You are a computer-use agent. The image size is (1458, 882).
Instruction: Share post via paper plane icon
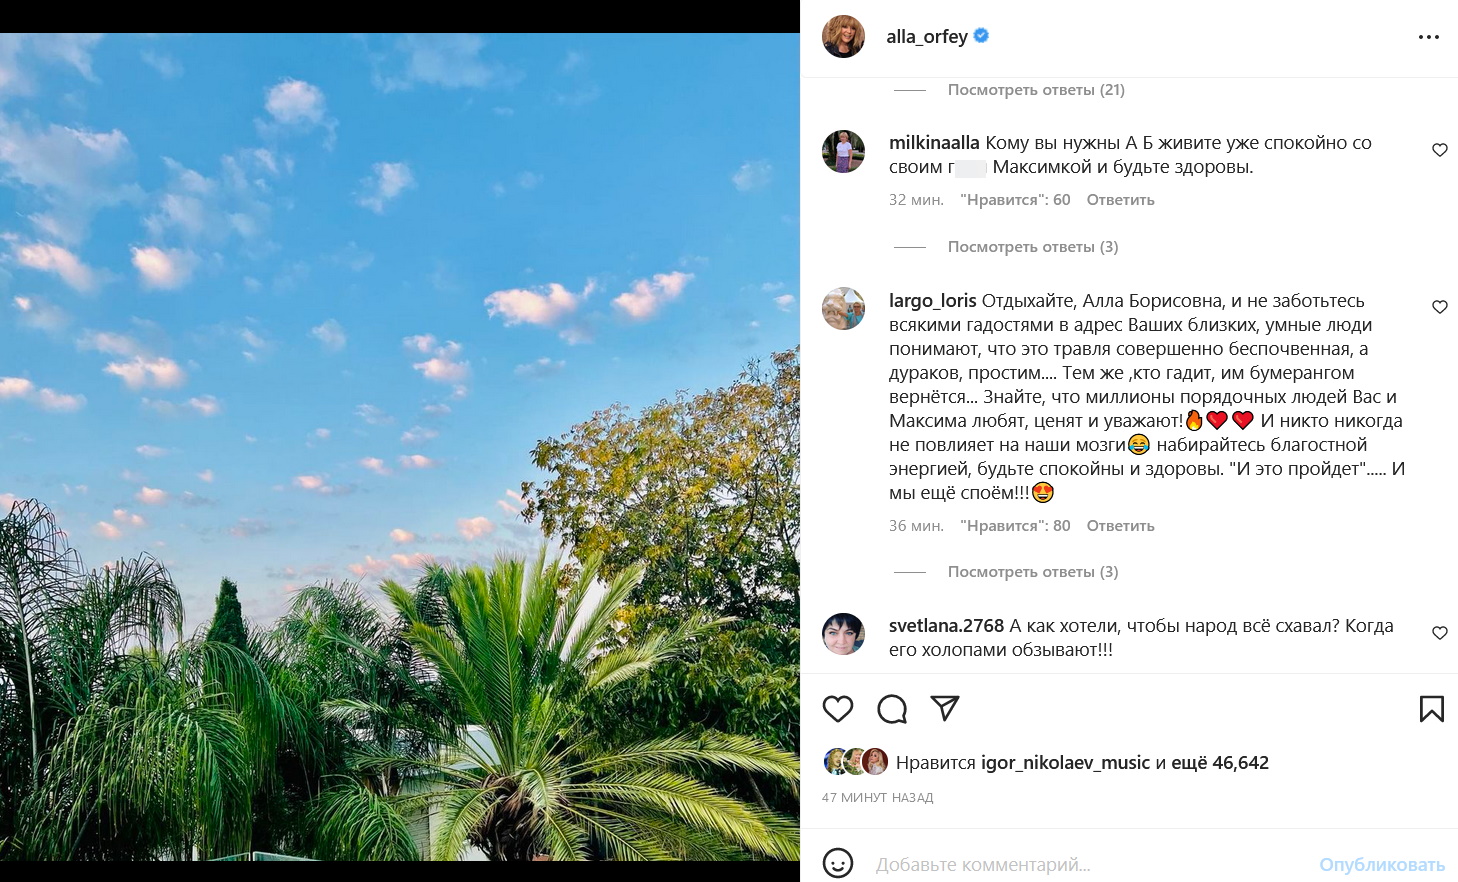[945, 708]
